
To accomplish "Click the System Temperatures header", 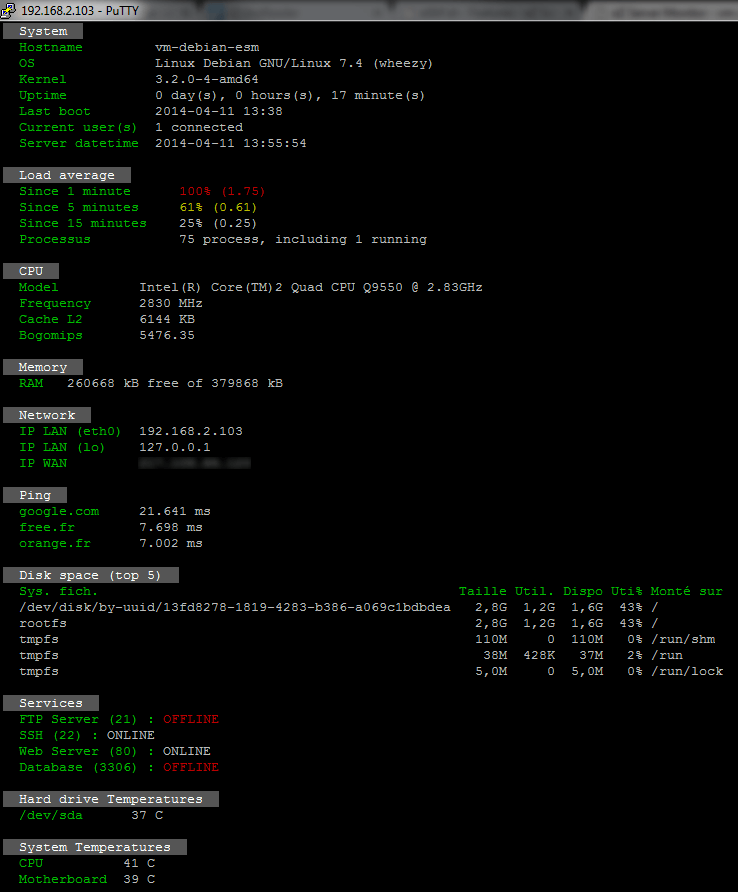I will [x=95, y=847].
